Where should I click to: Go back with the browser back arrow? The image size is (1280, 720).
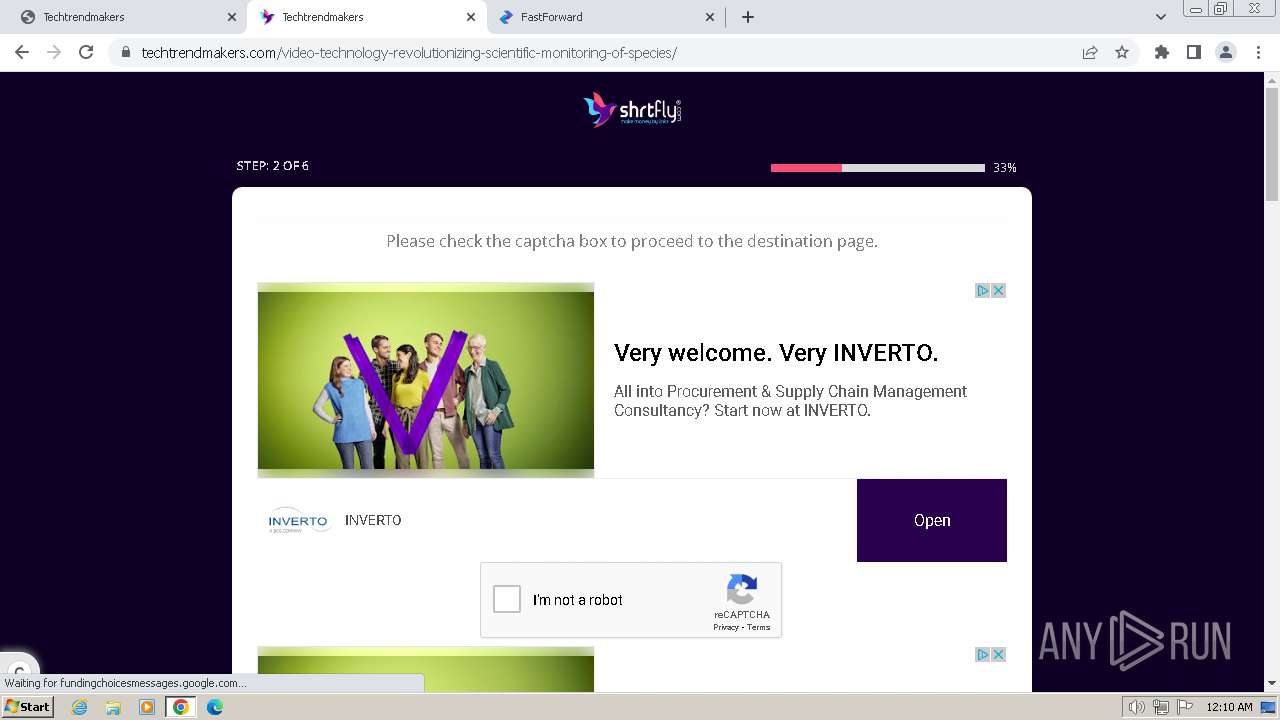point(22,52)
